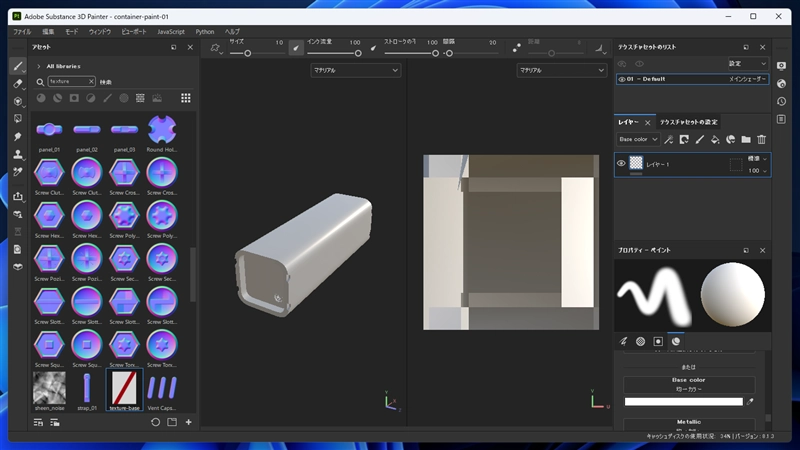800x450 pixels.
Task: Create a new folder in layers
Action: click(x=746, y=139)
